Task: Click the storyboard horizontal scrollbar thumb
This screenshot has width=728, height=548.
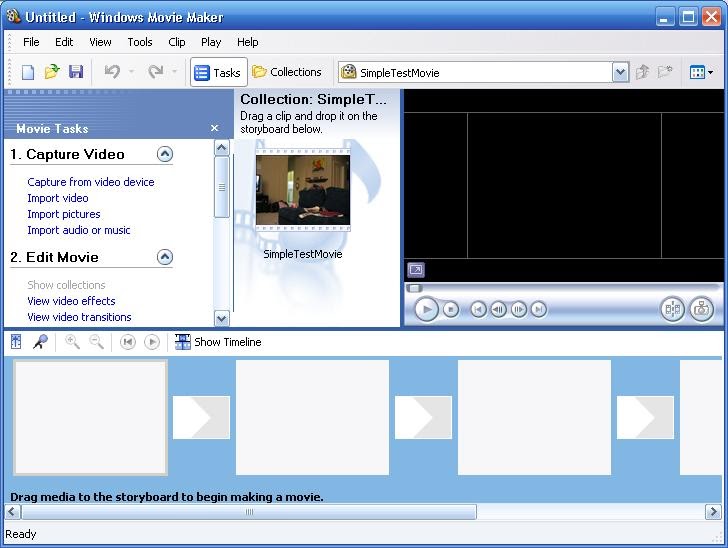Action: tap(249, 512)
